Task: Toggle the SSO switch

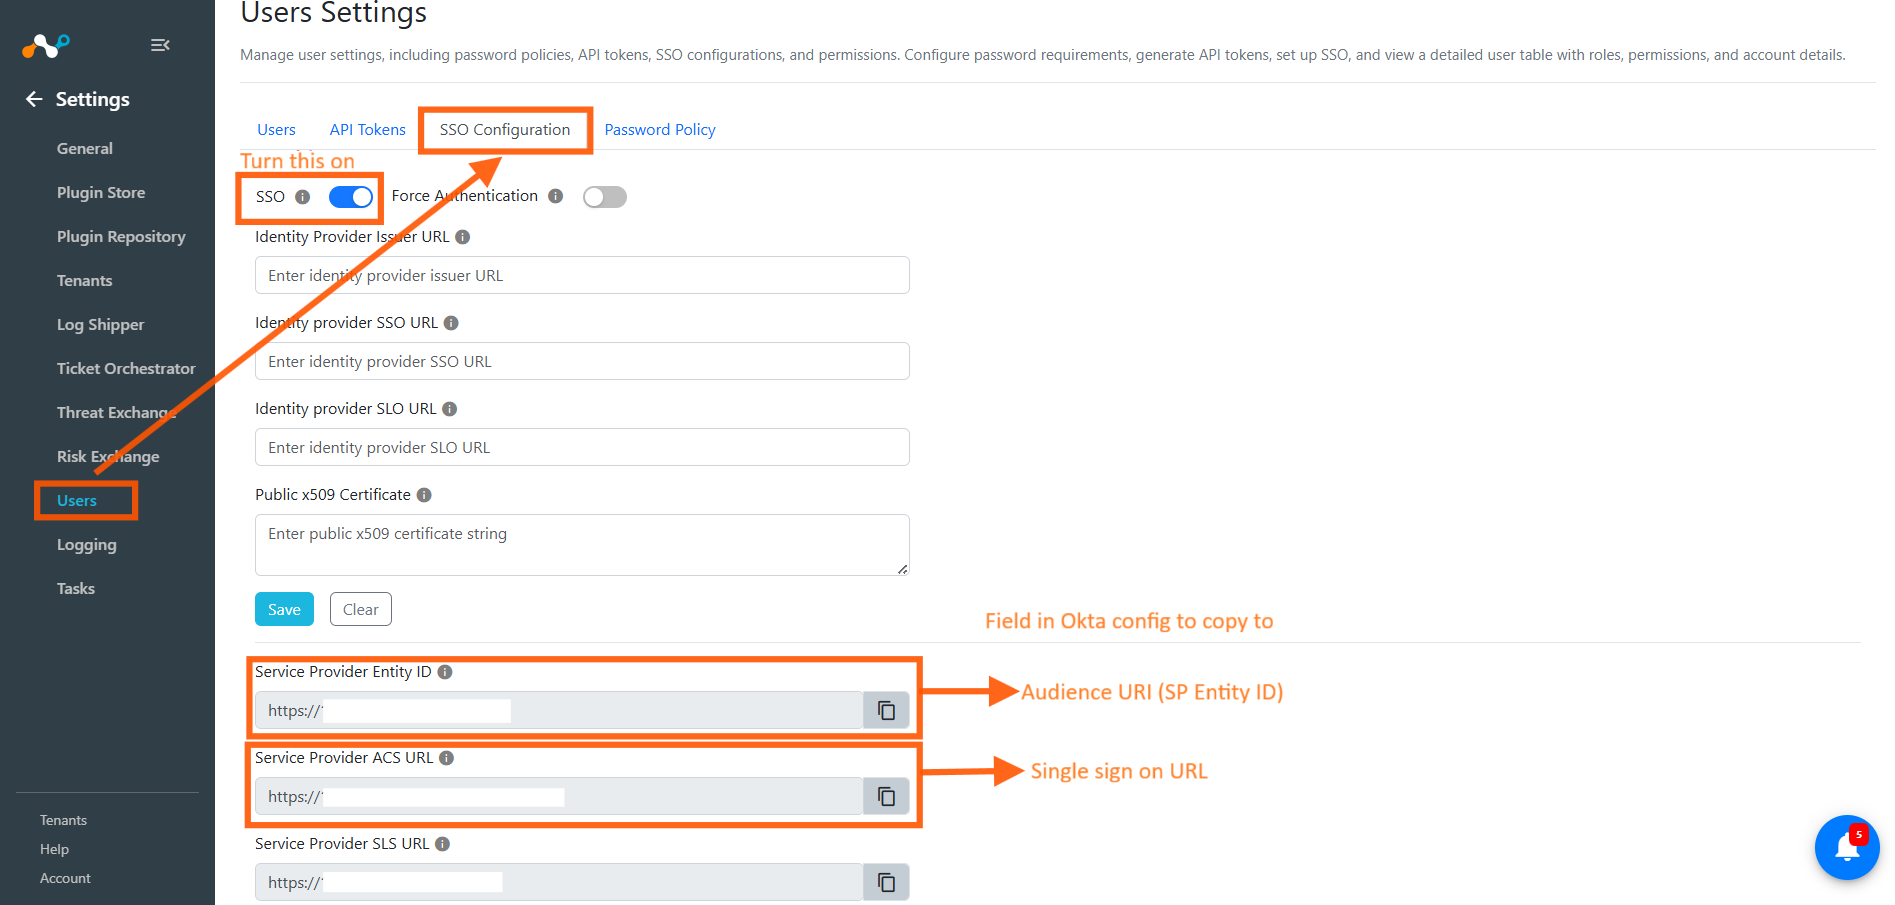Action: tap(351, 197)
